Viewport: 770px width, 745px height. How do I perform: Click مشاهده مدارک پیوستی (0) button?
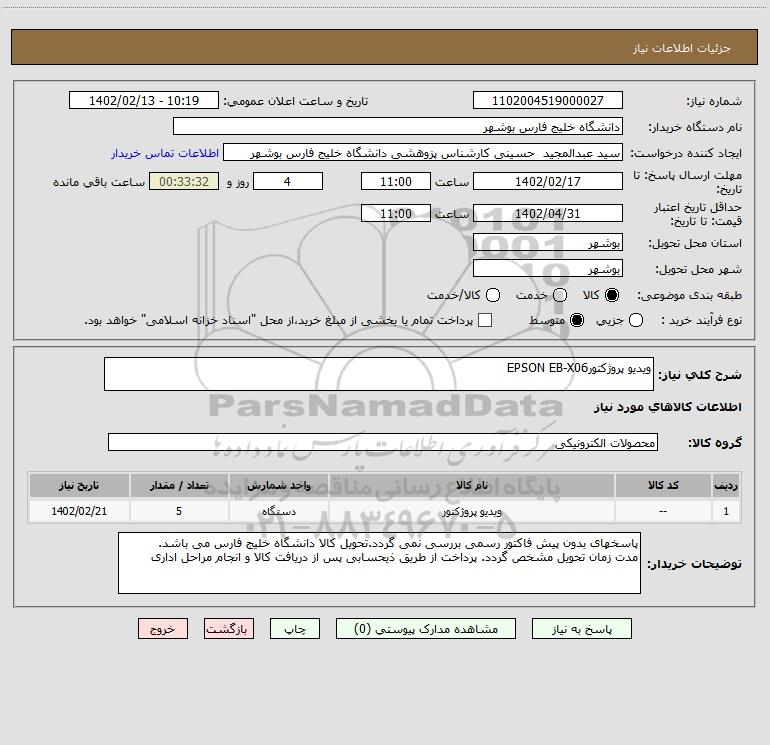426,629
